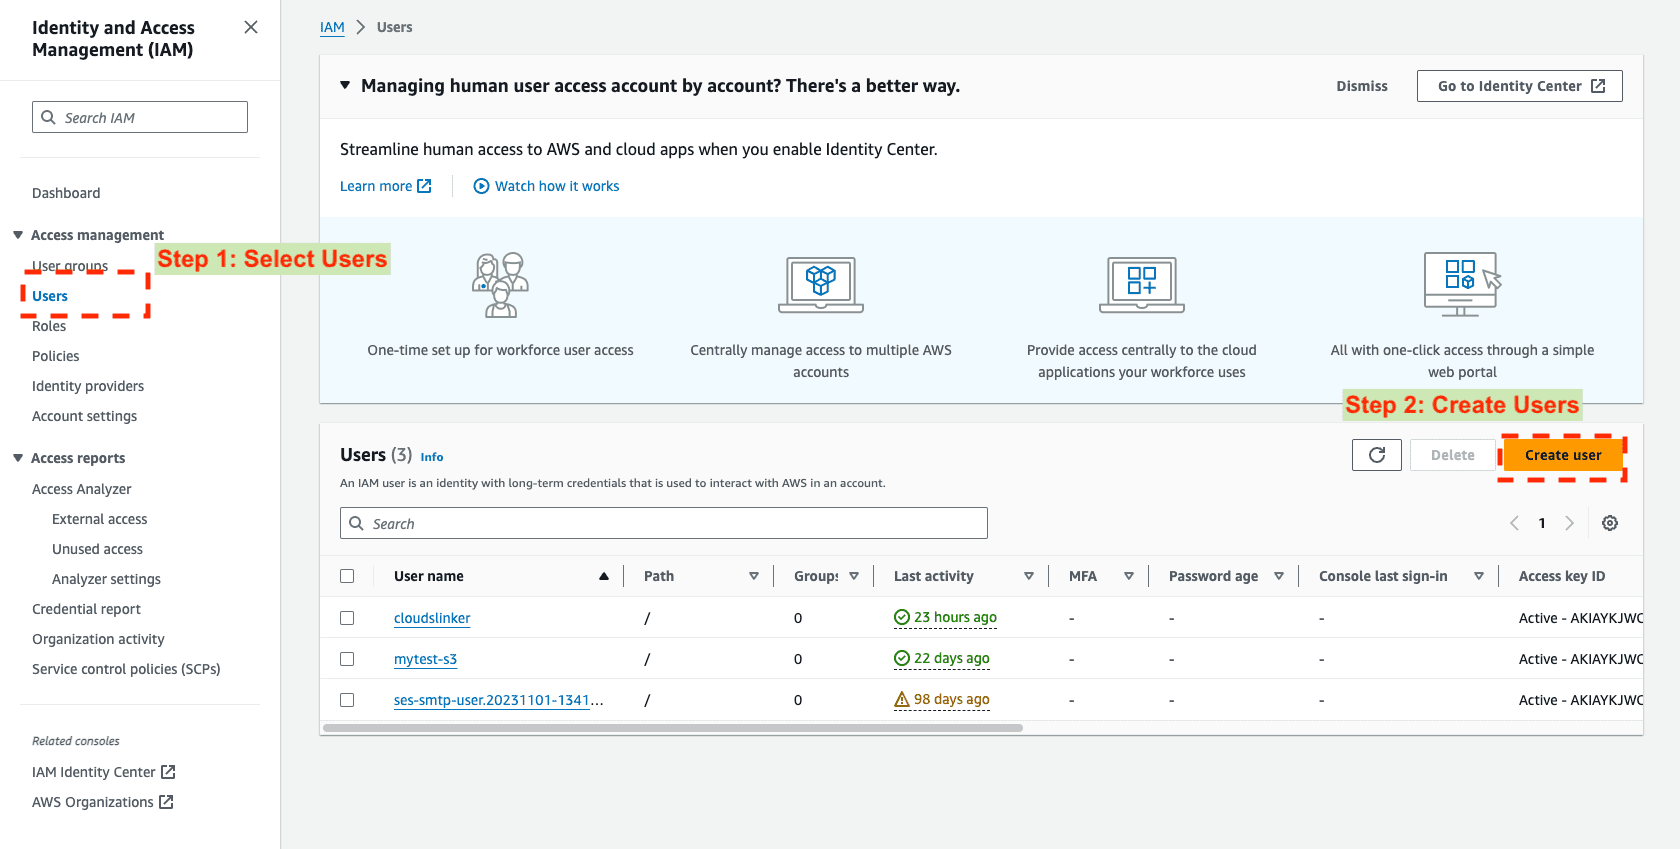The height and width of the screenshot is (849, 1680).
Task: Click the search magnifier in Search IAM
Action: [48, 117]
